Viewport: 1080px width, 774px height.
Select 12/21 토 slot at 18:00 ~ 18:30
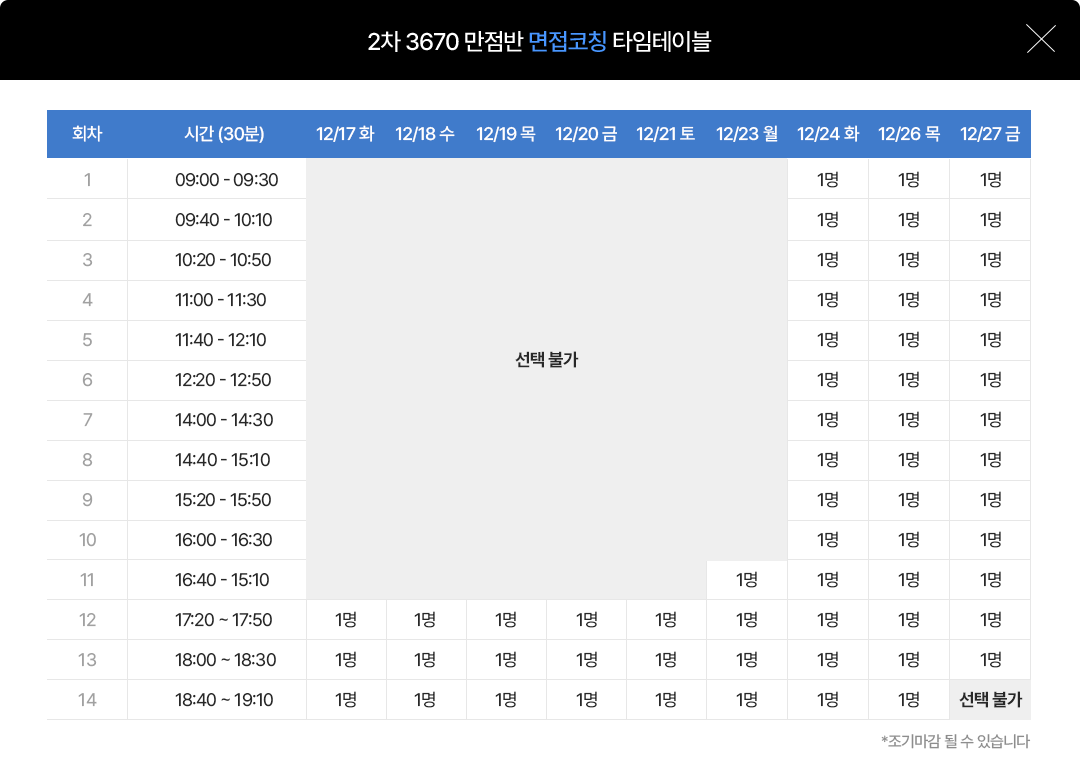point(666,660)
